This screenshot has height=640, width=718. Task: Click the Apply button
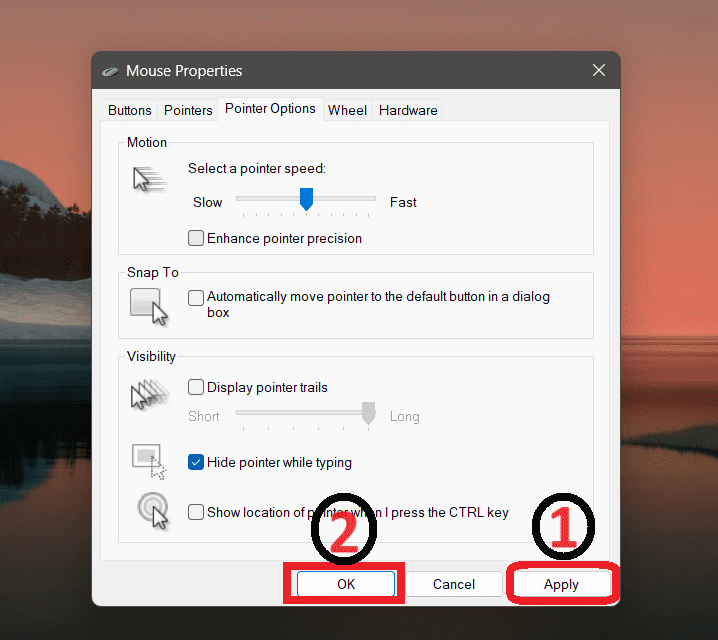click(x=561, y=584)
